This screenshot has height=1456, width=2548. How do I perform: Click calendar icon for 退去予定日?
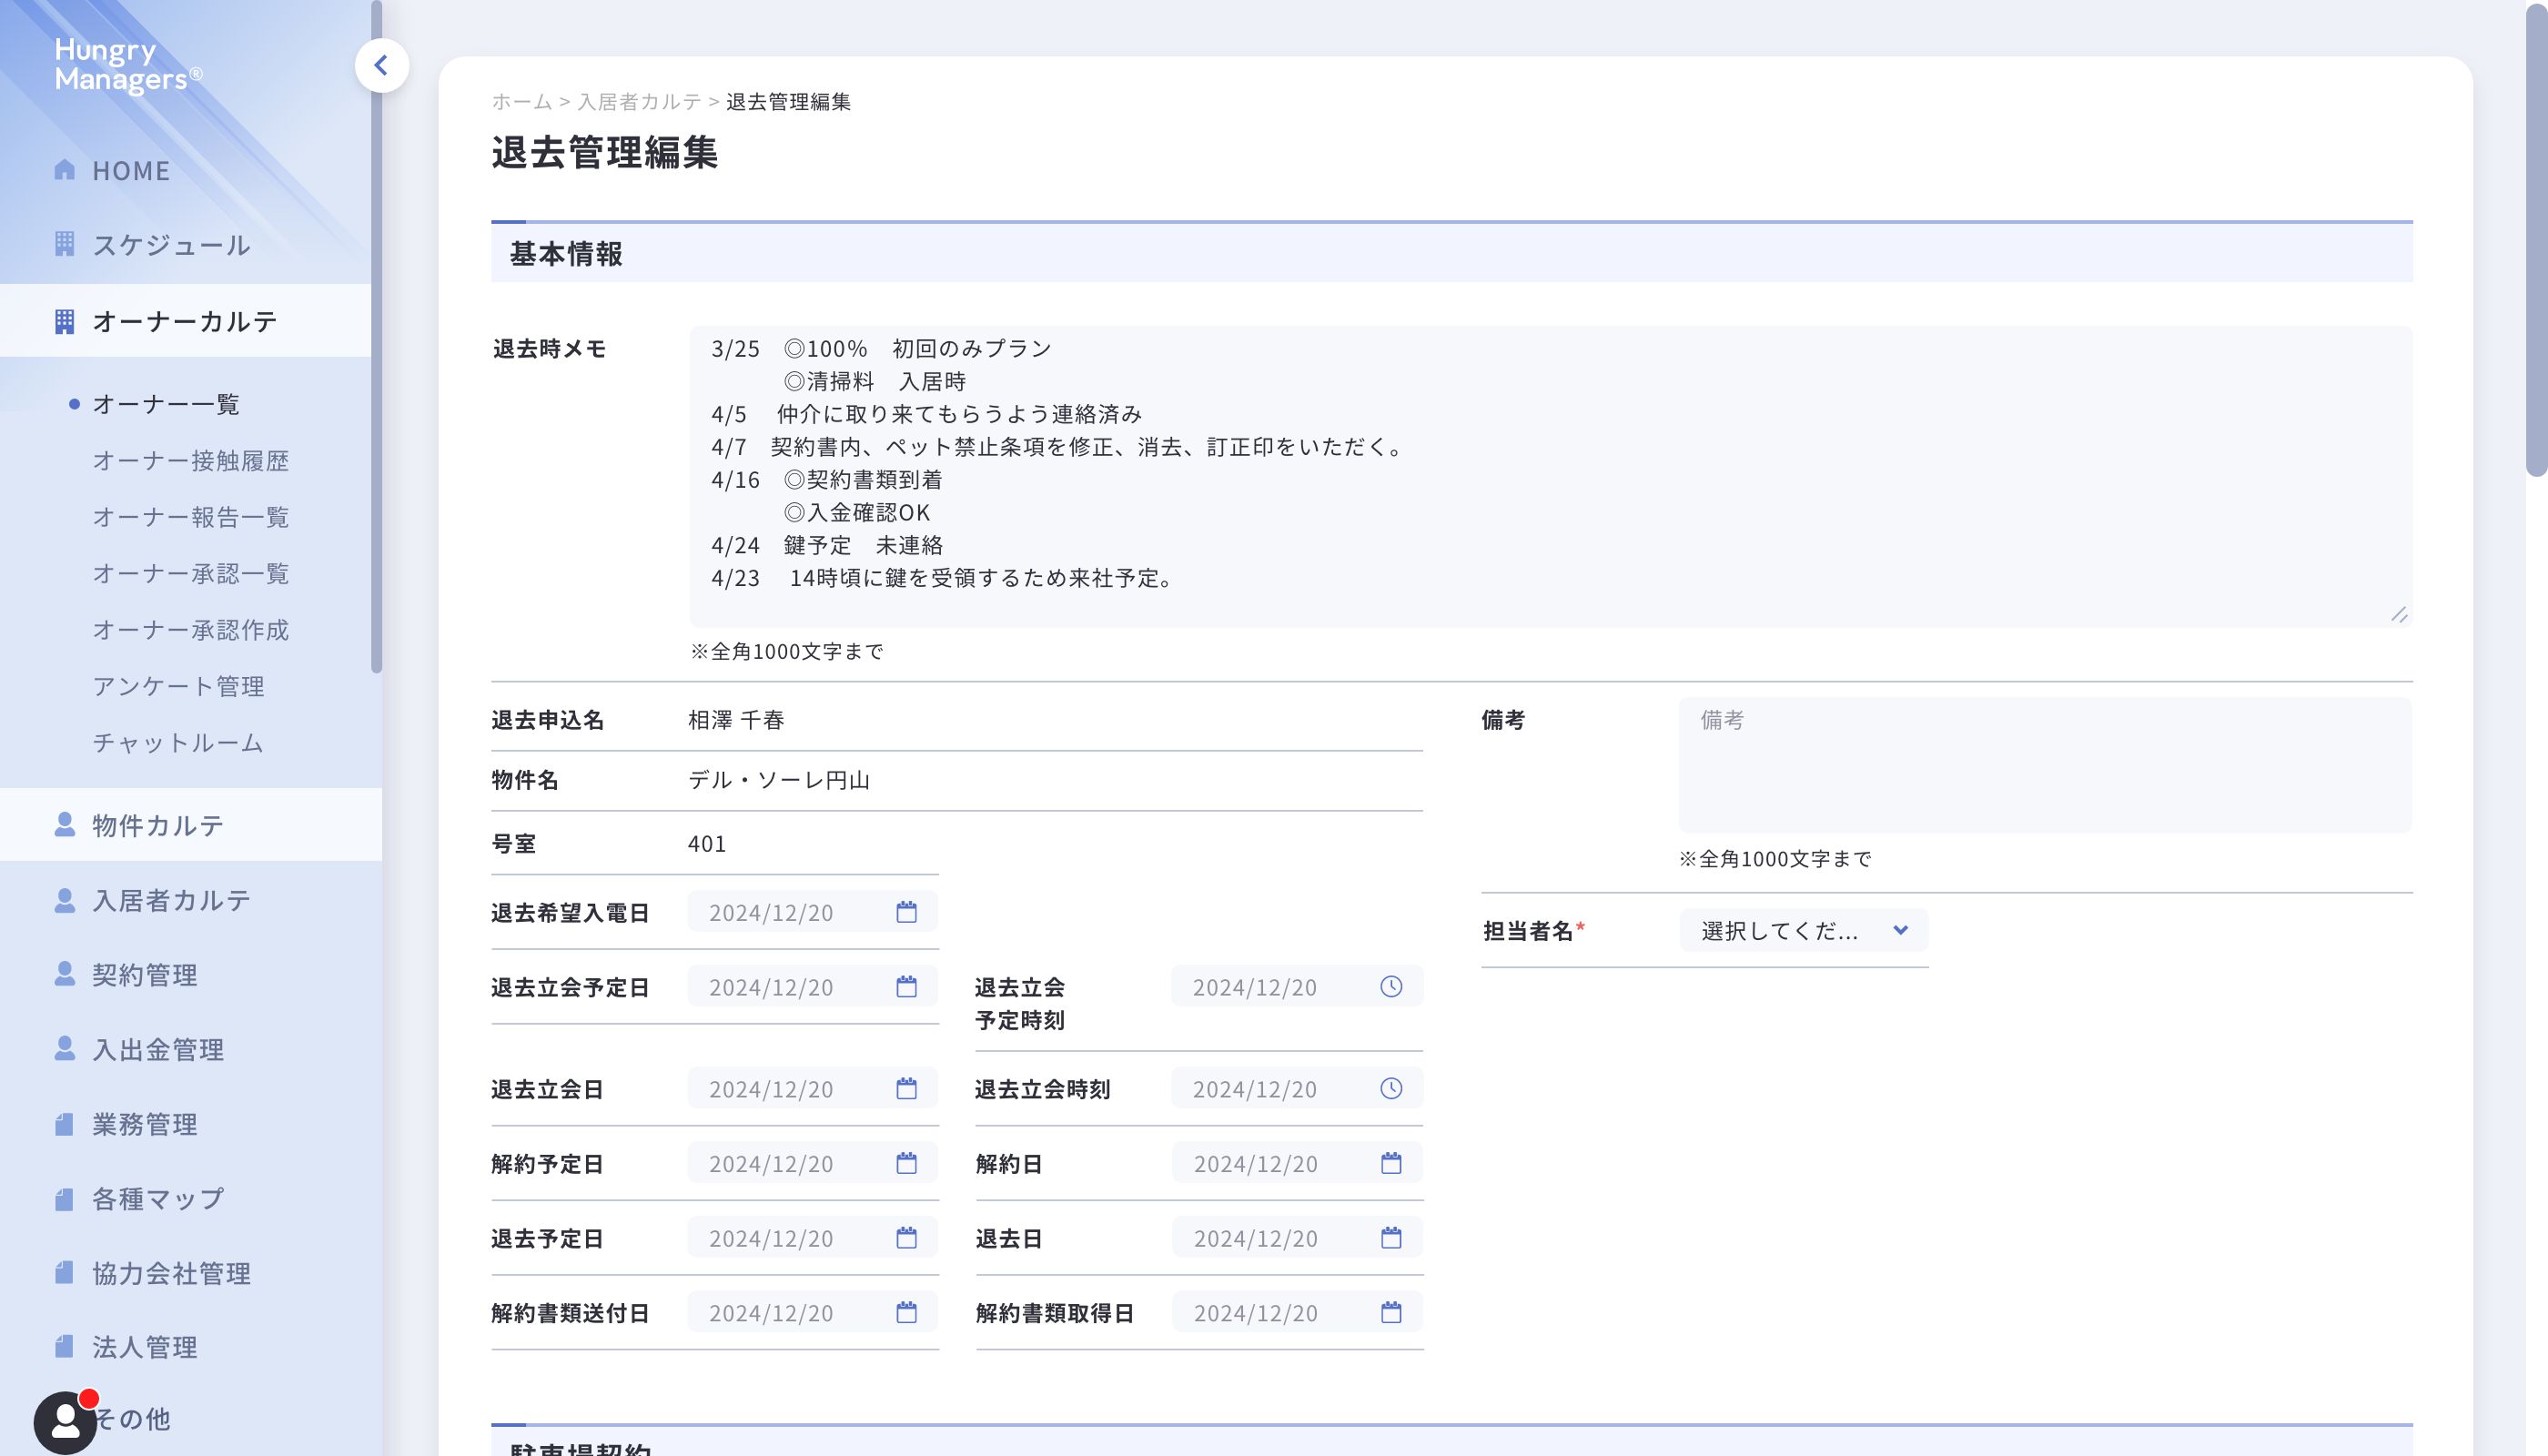pyautogui.click(x=906, y=1238)
